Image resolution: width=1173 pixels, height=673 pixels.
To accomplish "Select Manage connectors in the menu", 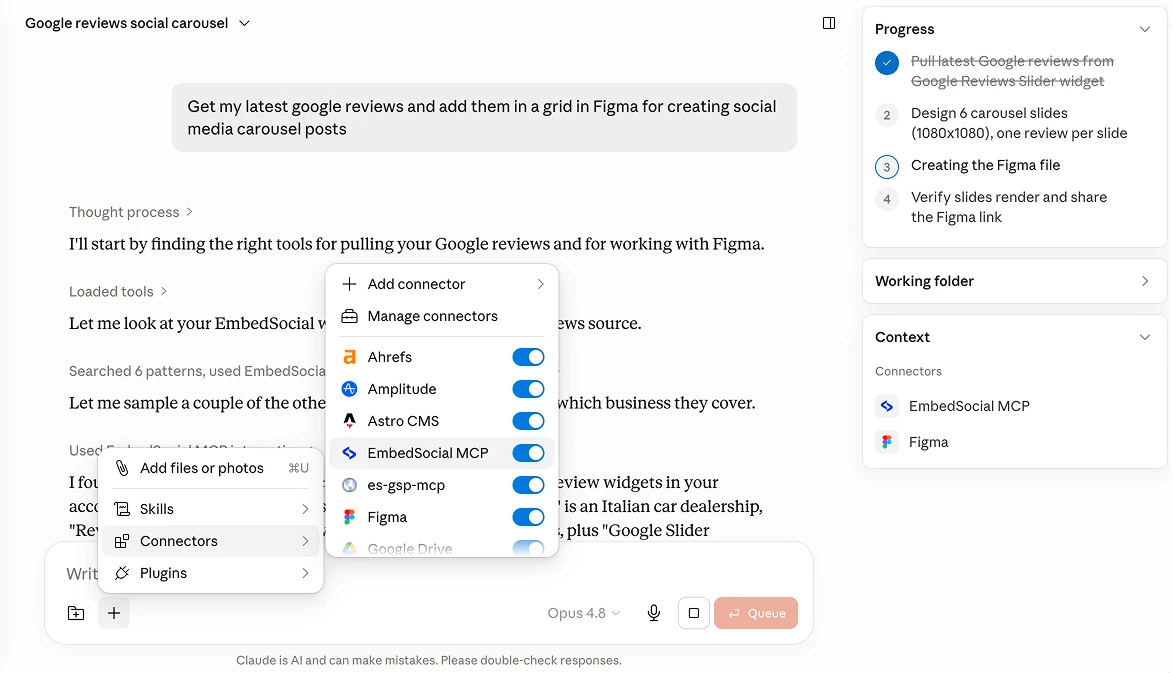I will click(x=442, y=316).
